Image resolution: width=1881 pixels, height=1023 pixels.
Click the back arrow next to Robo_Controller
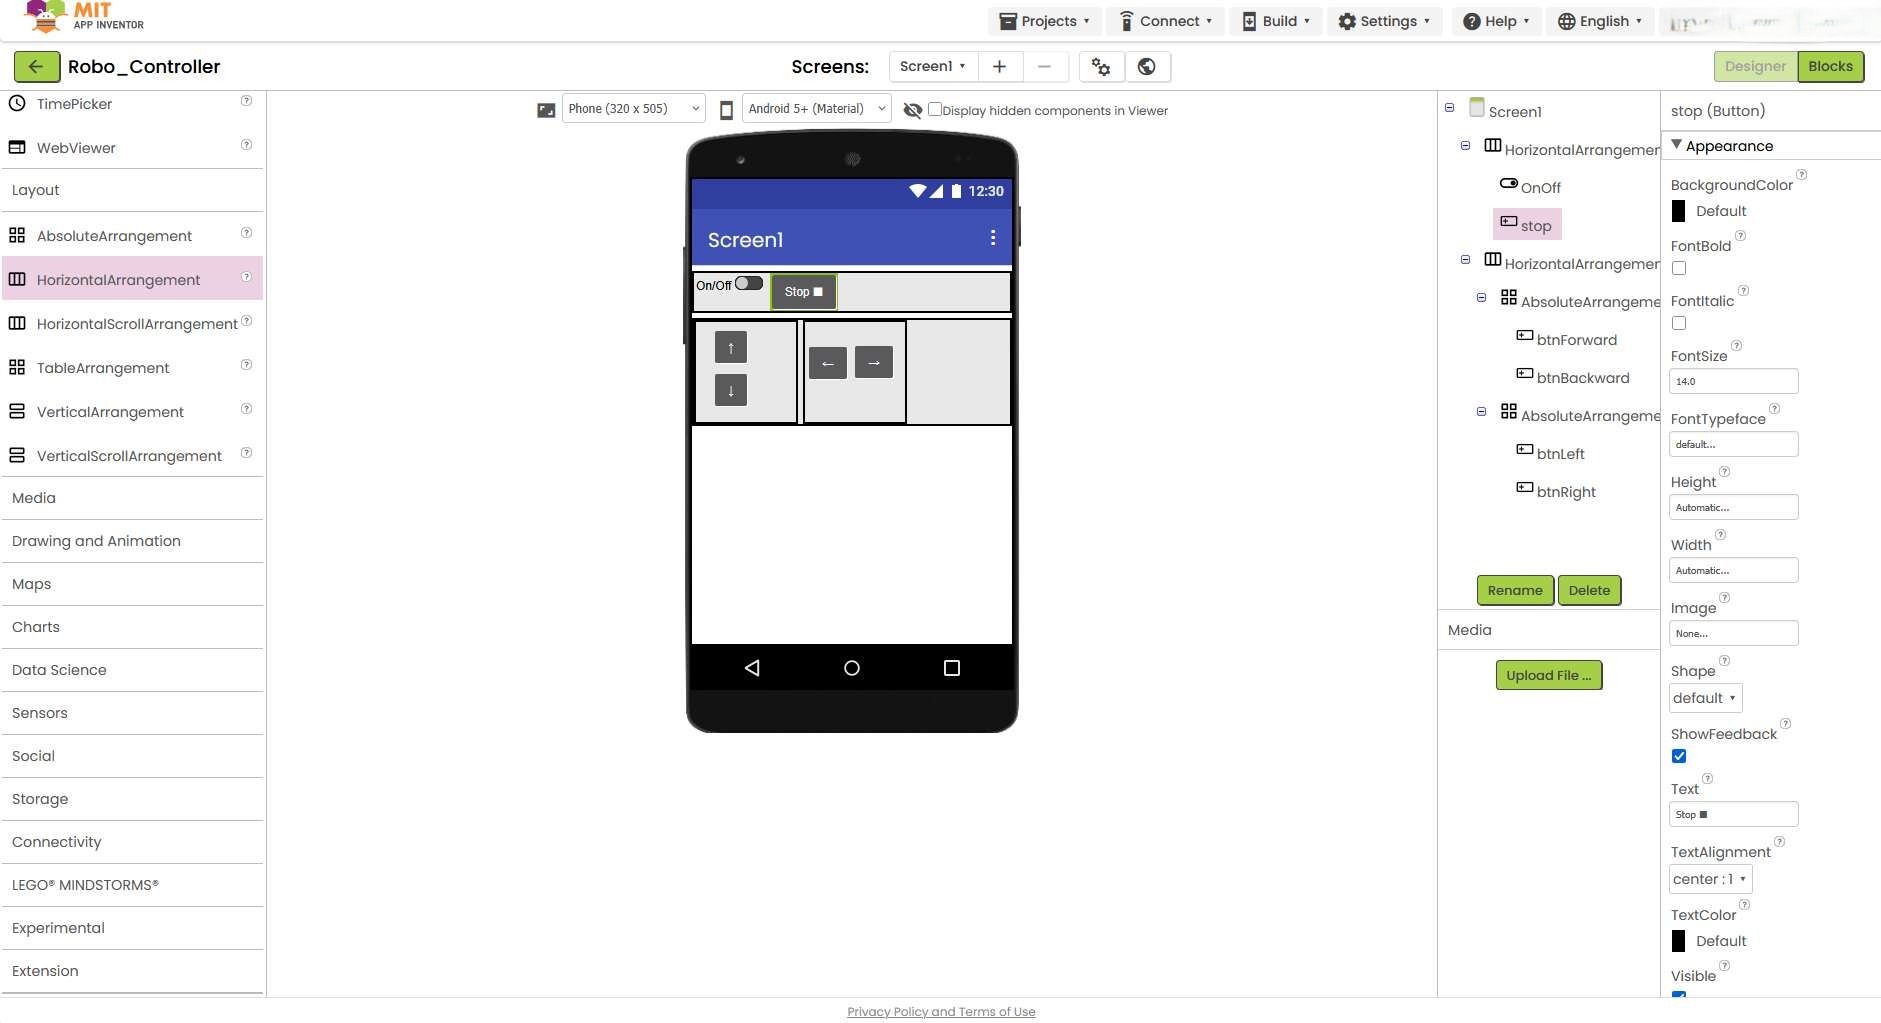click(x=37, y=66)
